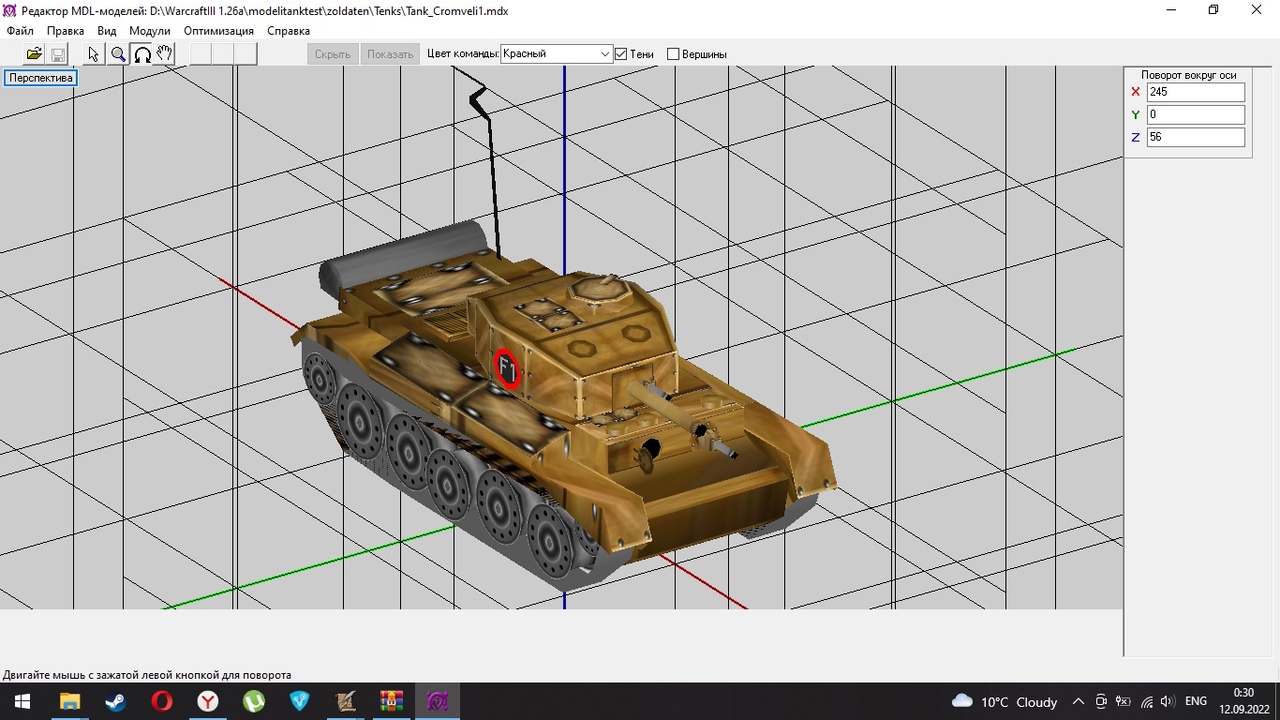Screen dimensions: 1280x720
Task: Open the Opera browser from taskbar
Action: 161,701
